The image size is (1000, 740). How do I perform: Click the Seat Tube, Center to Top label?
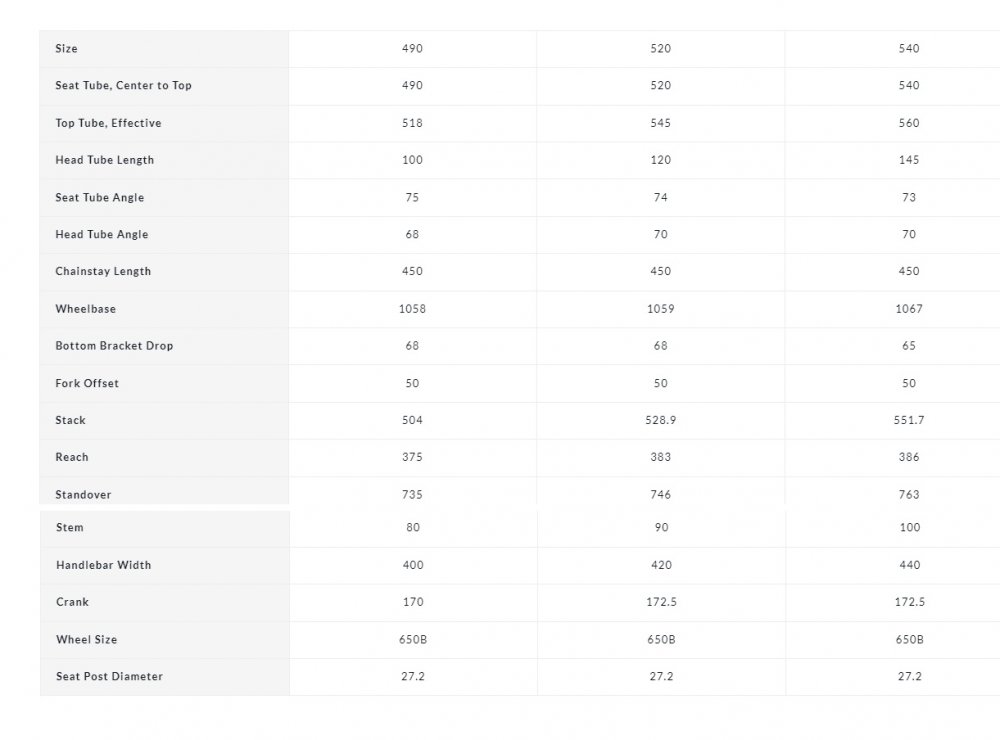pos(123,85)
